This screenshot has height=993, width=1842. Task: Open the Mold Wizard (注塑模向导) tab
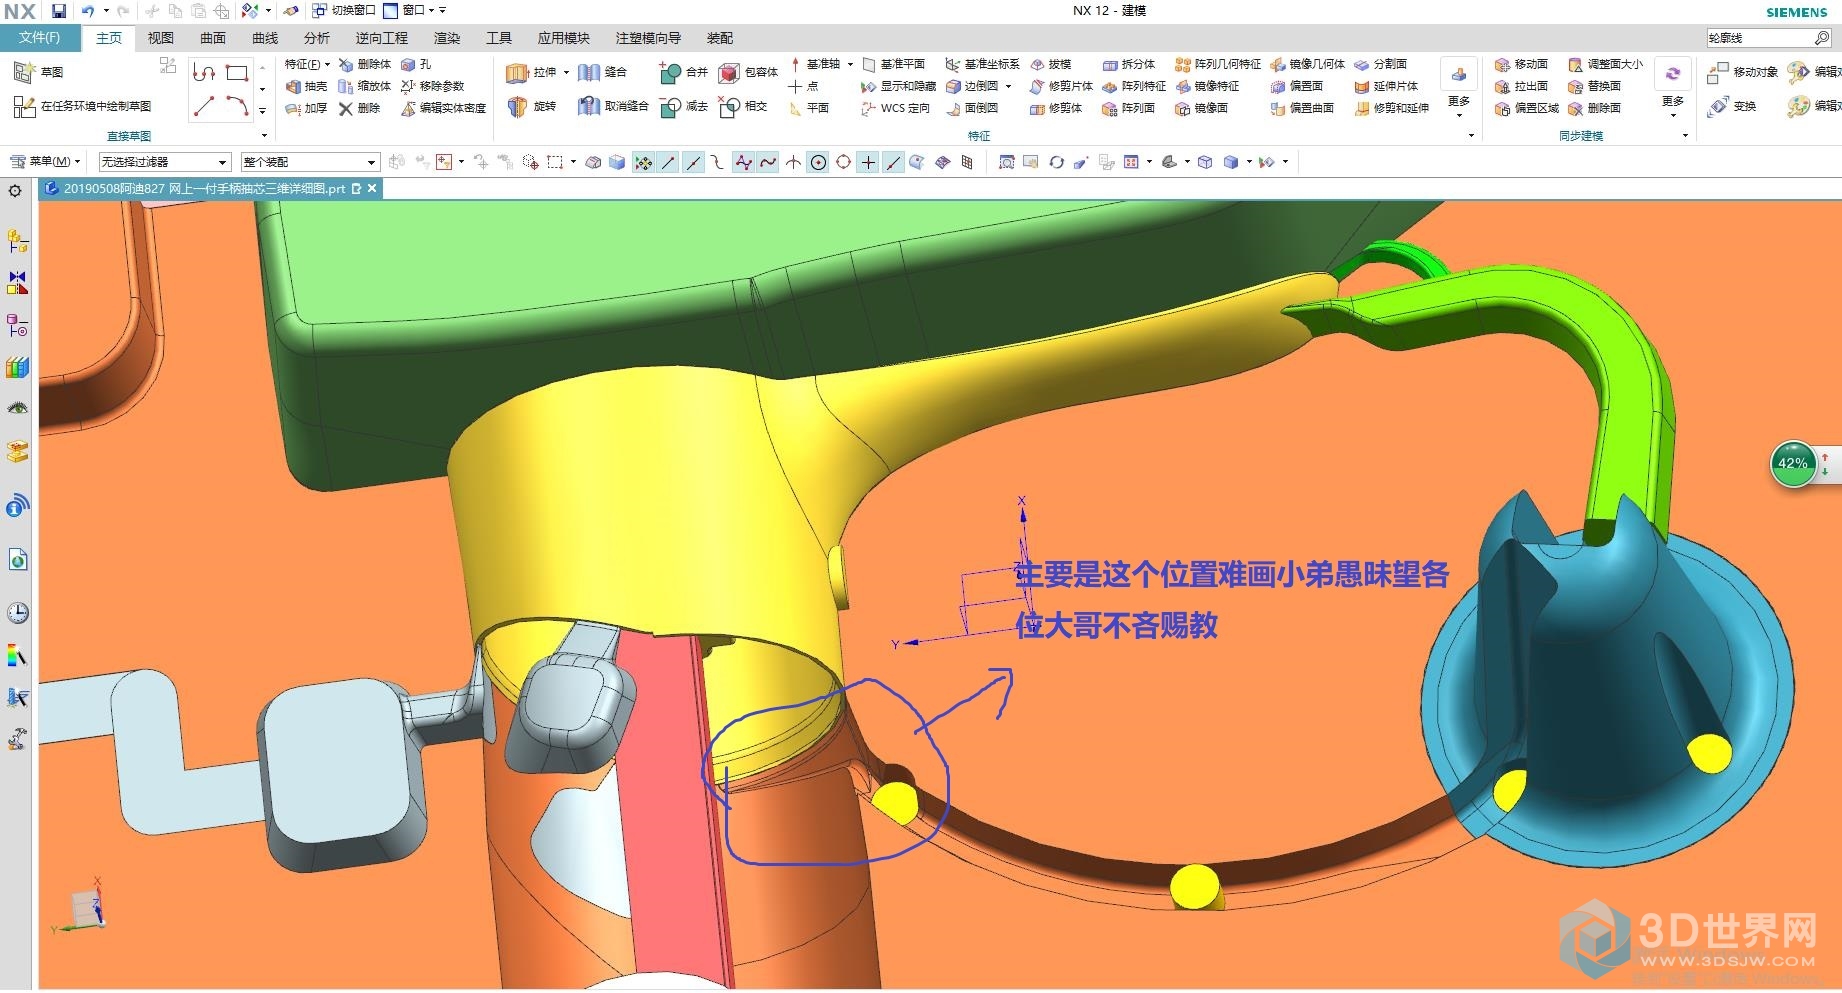point(648,38)
